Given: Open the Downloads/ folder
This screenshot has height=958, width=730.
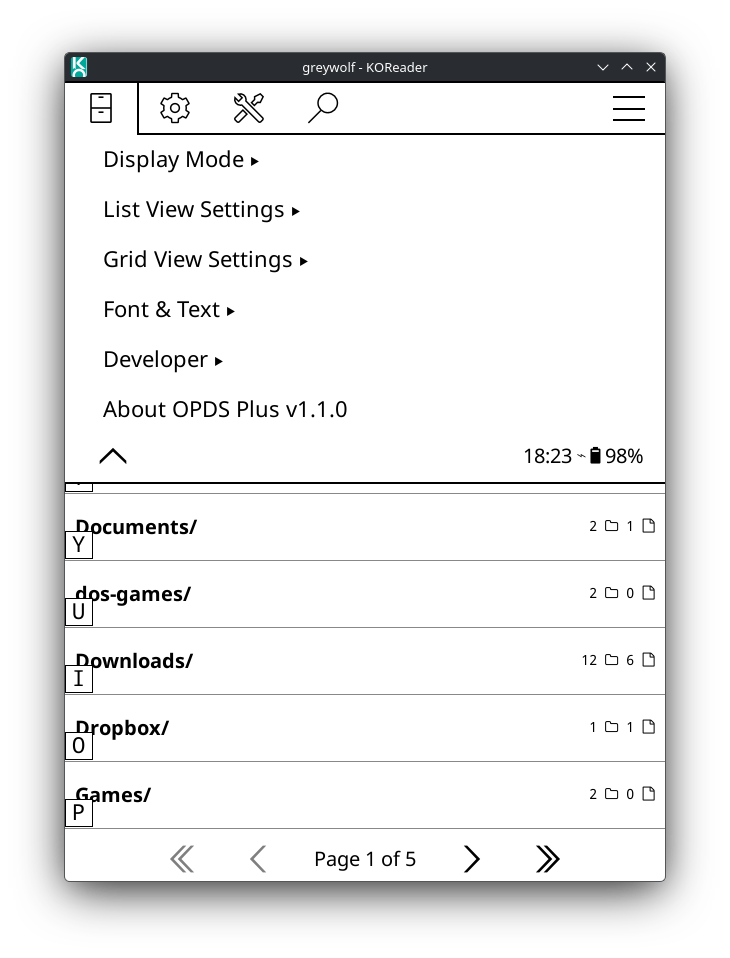Looking at the screenshot, I should click(x=365, y=661).
